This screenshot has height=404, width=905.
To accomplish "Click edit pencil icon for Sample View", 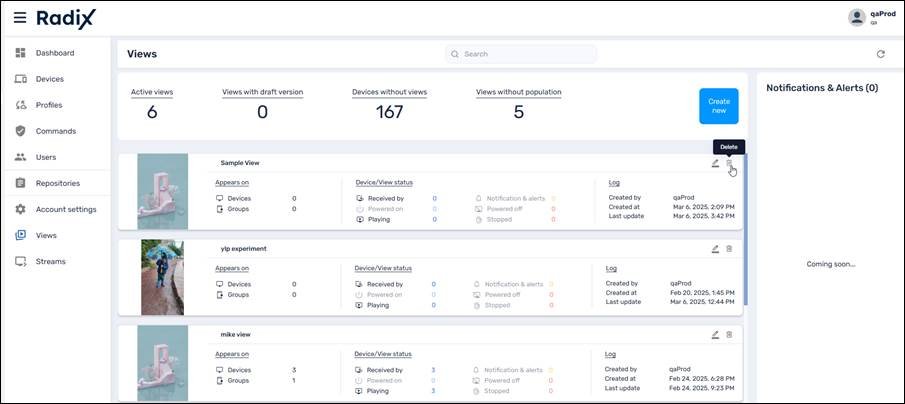I will [x=715, y=163].
